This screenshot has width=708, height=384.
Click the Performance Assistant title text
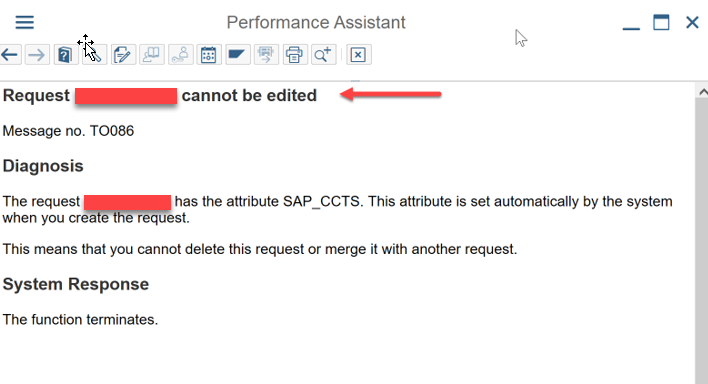pos(316,22)
